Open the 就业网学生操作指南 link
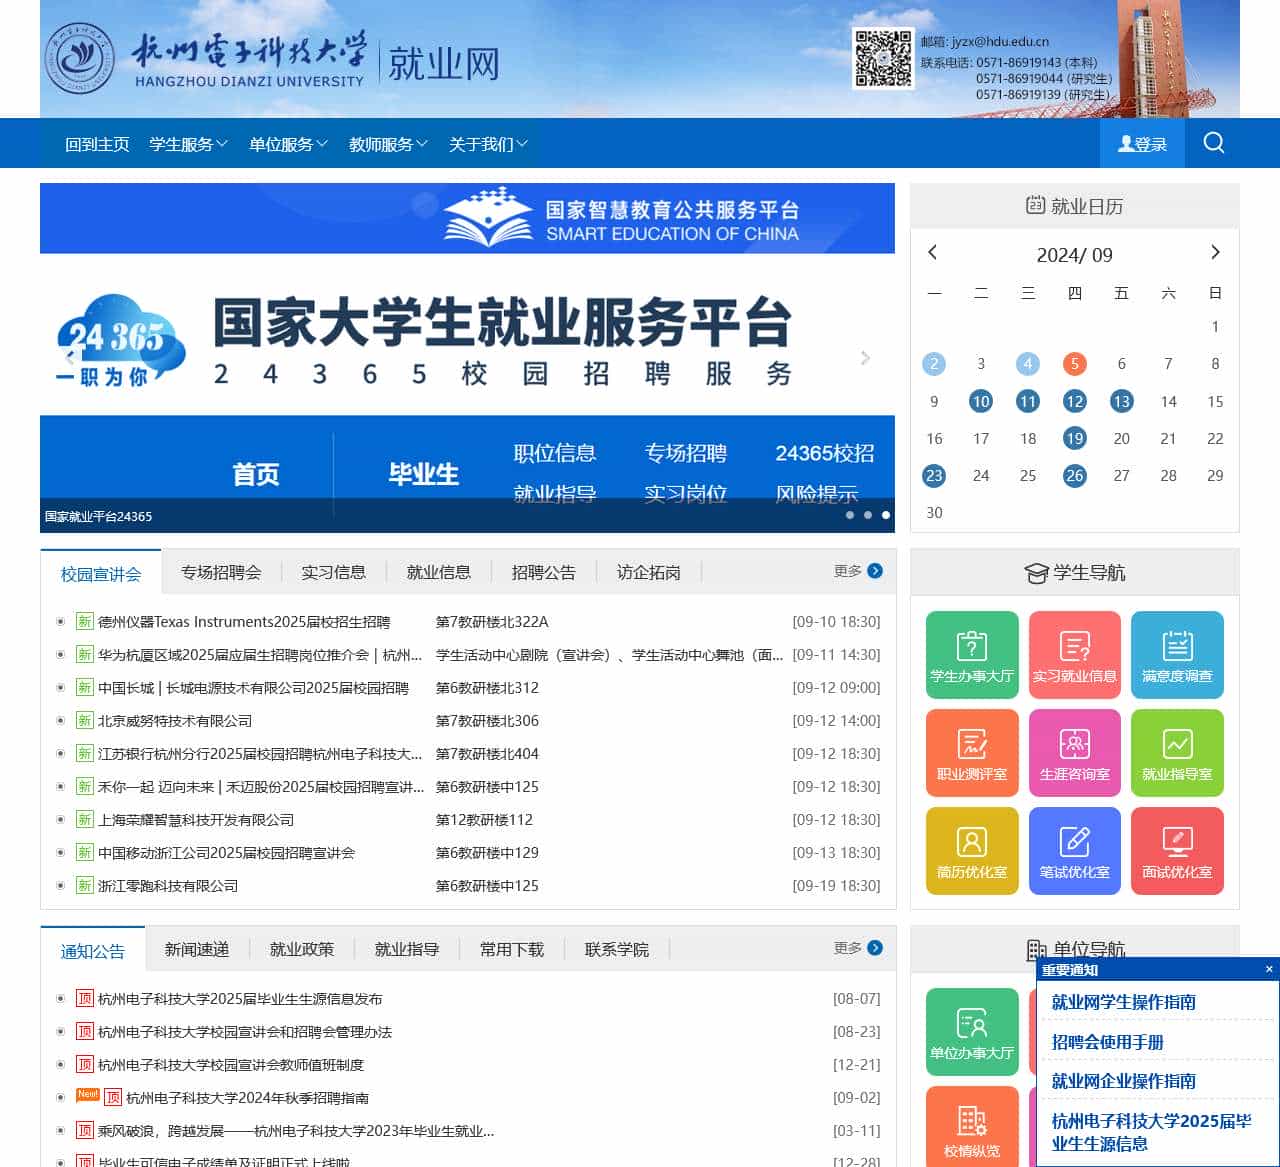The width and height of the screenshot is (1280, 1167). 1122,1002
